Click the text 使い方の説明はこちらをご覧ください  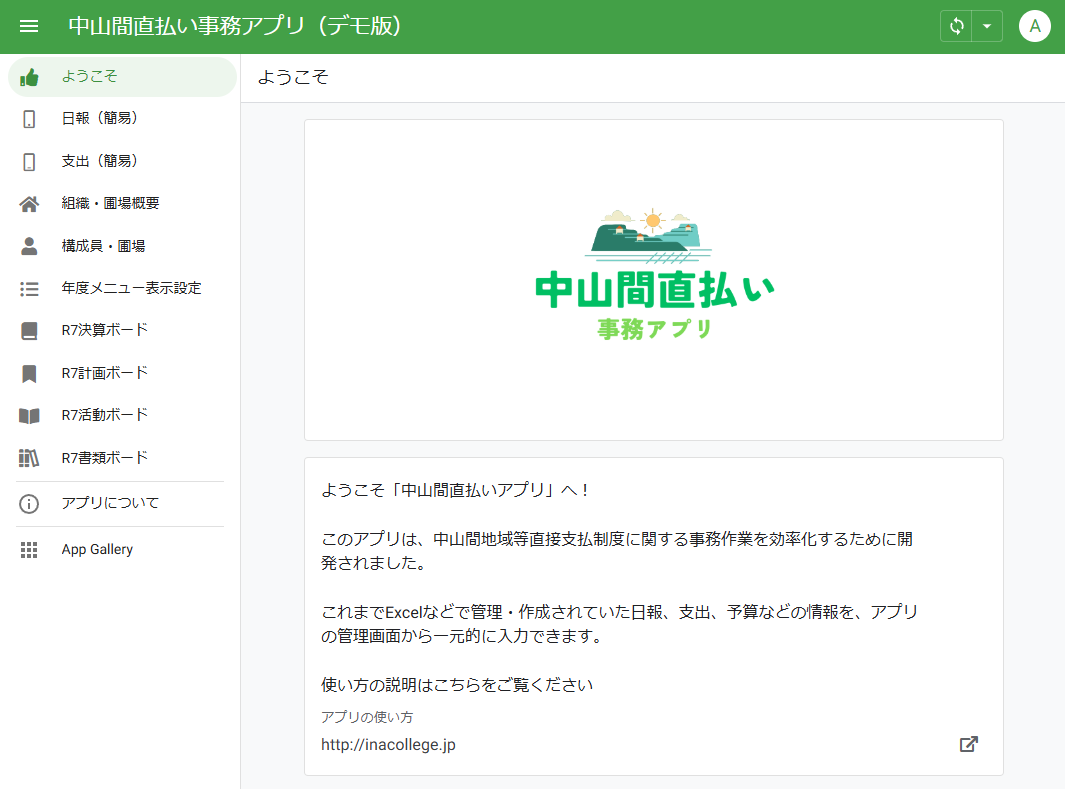click(456, 685)
